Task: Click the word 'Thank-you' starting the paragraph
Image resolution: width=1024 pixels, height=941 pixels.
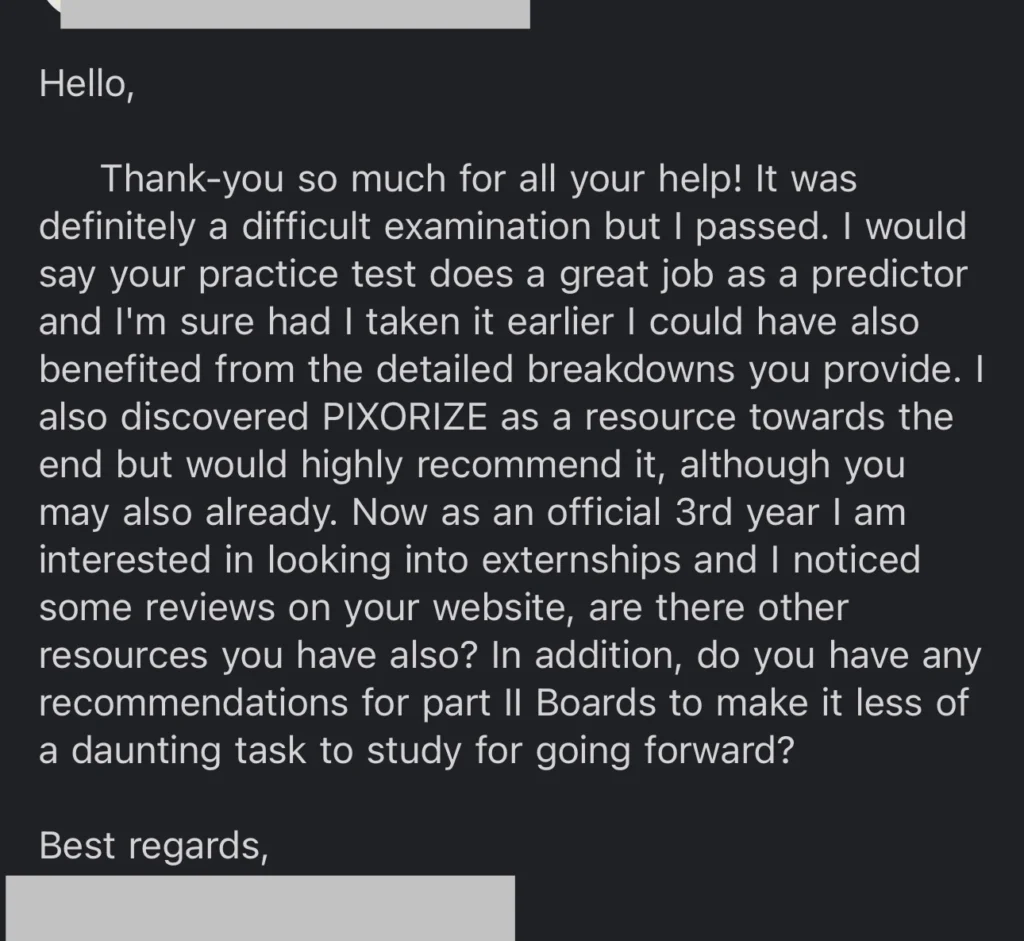Action: 192,178
